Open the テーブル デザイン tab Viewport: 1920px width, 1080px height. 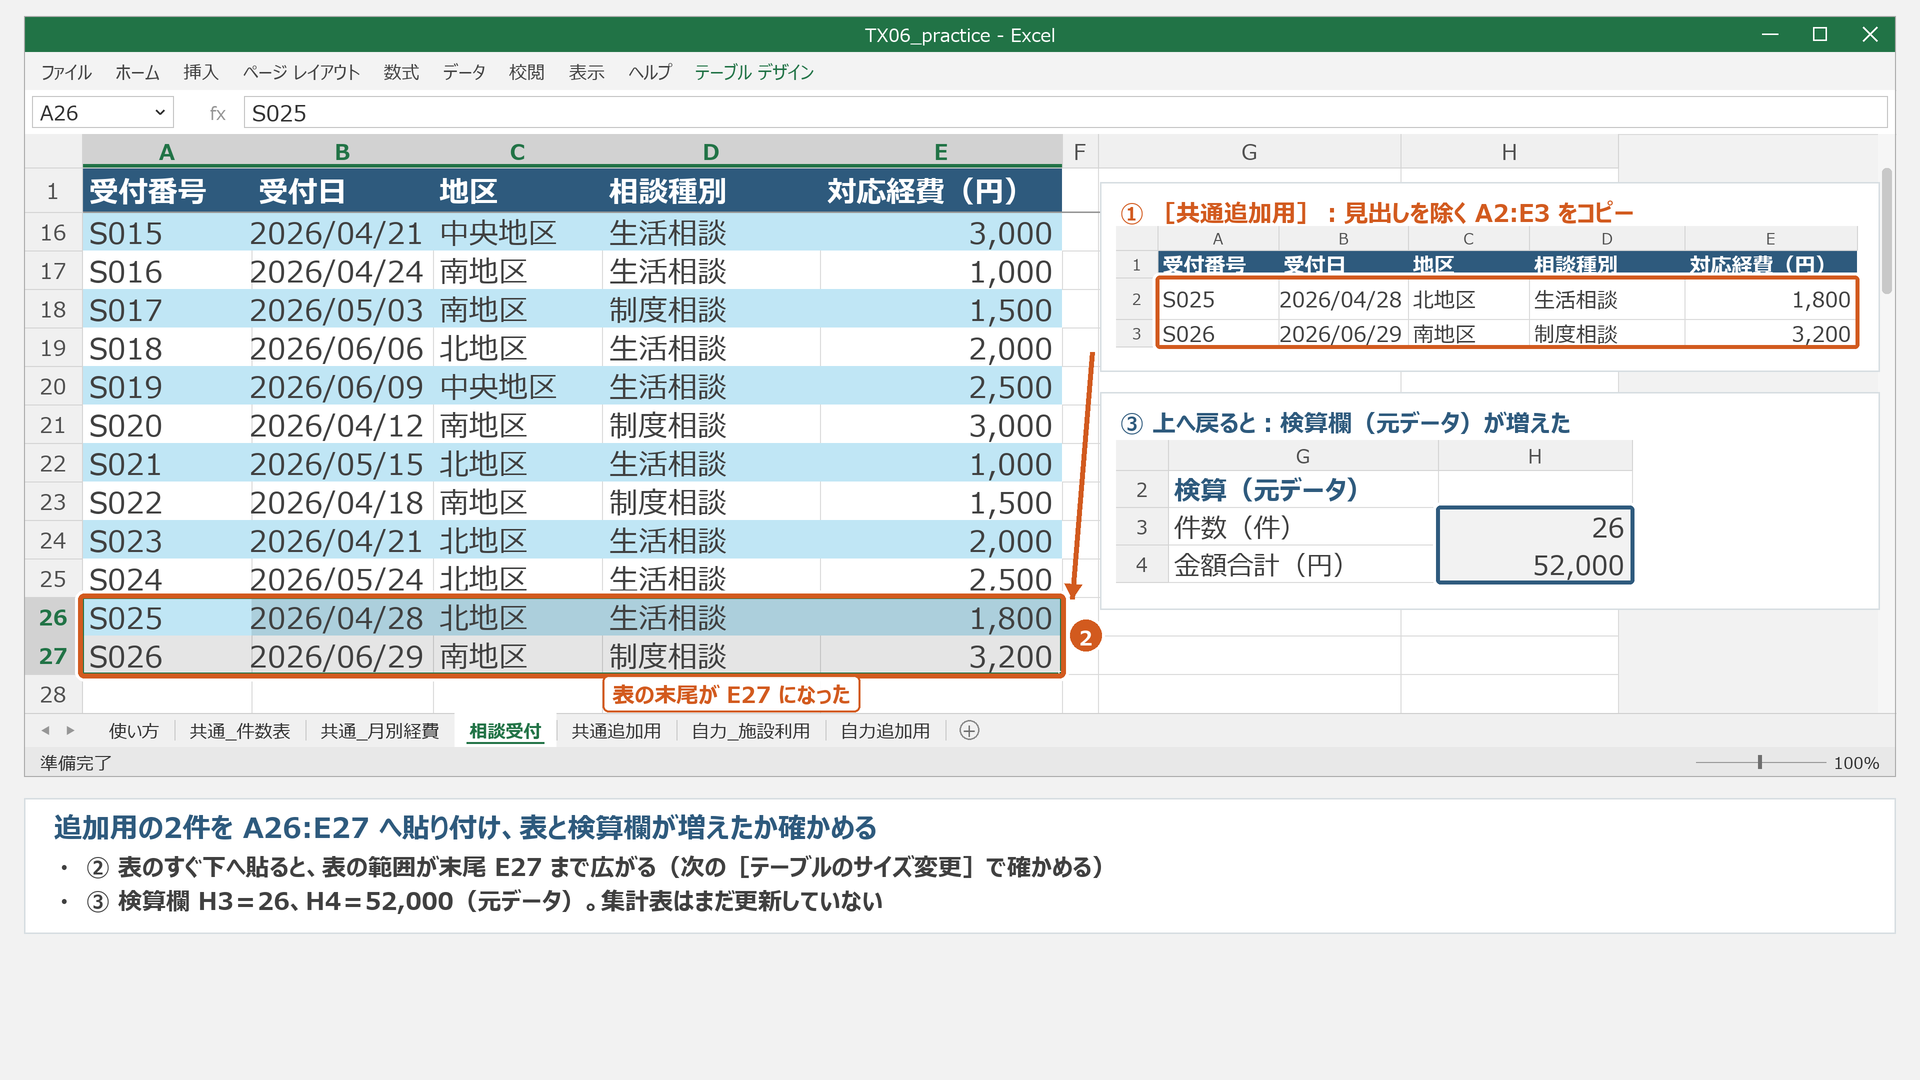click(x=754, y=72)
